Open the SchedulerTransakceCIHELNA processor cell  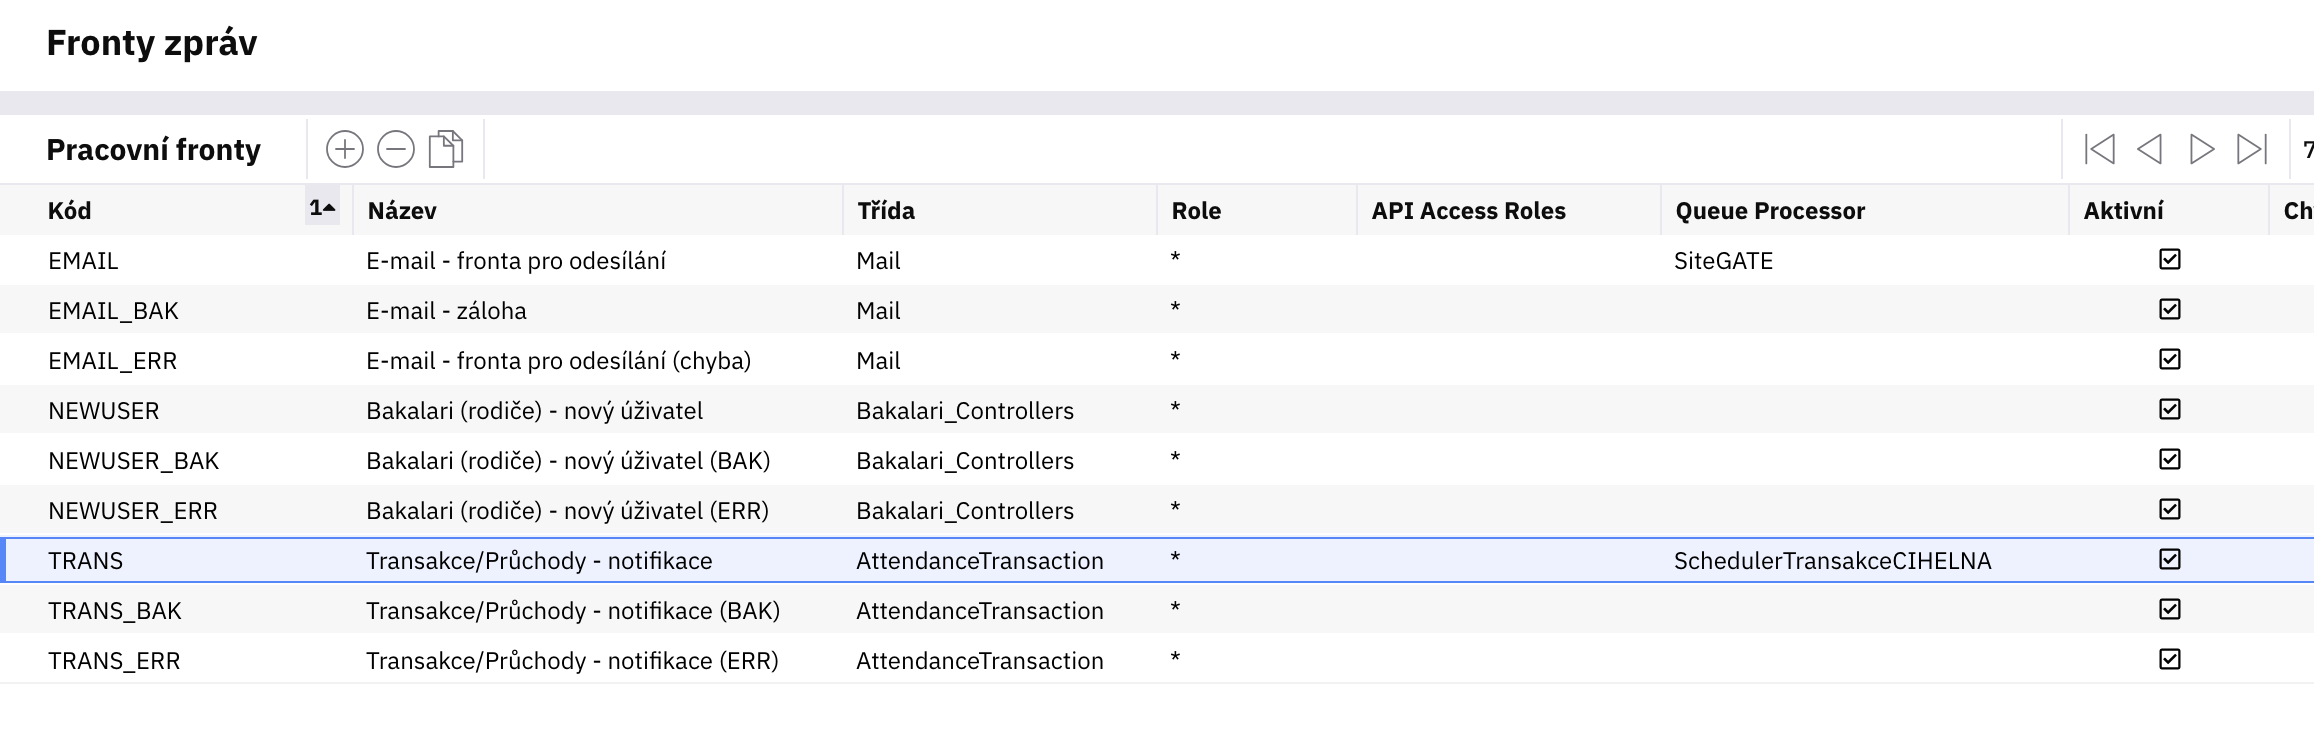tap(1832, 561)
